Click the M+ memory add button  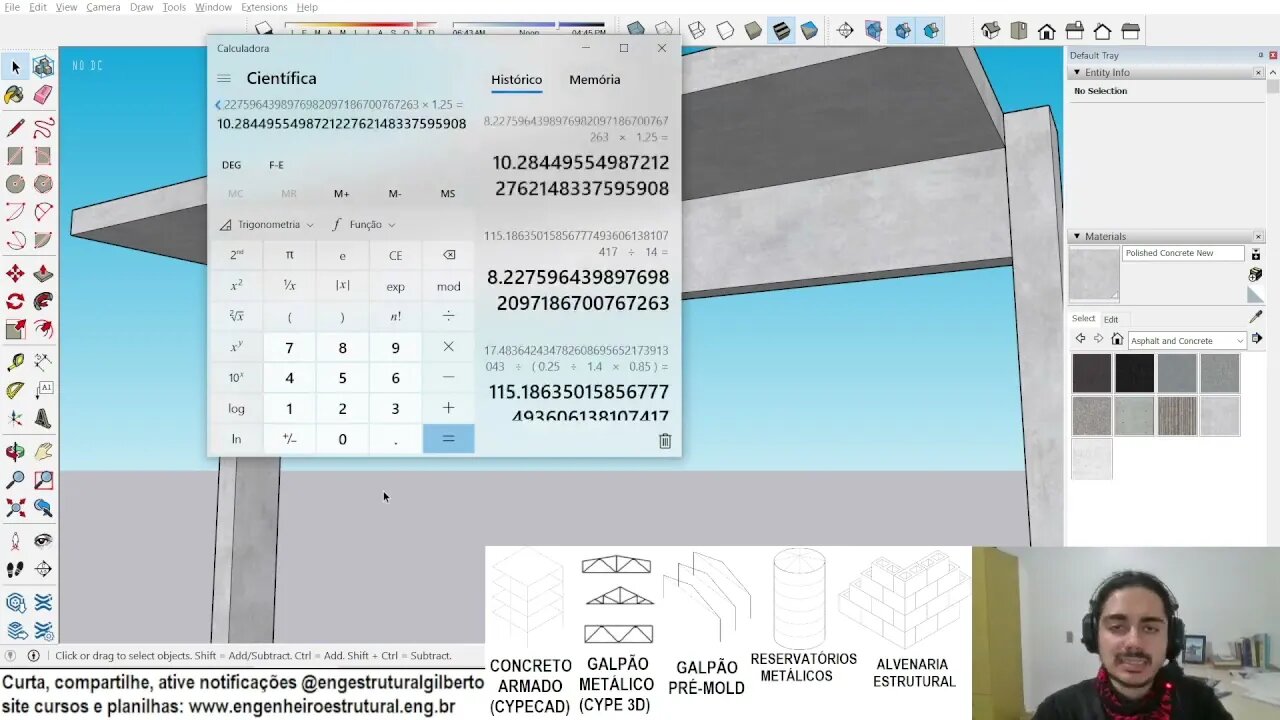342,194
